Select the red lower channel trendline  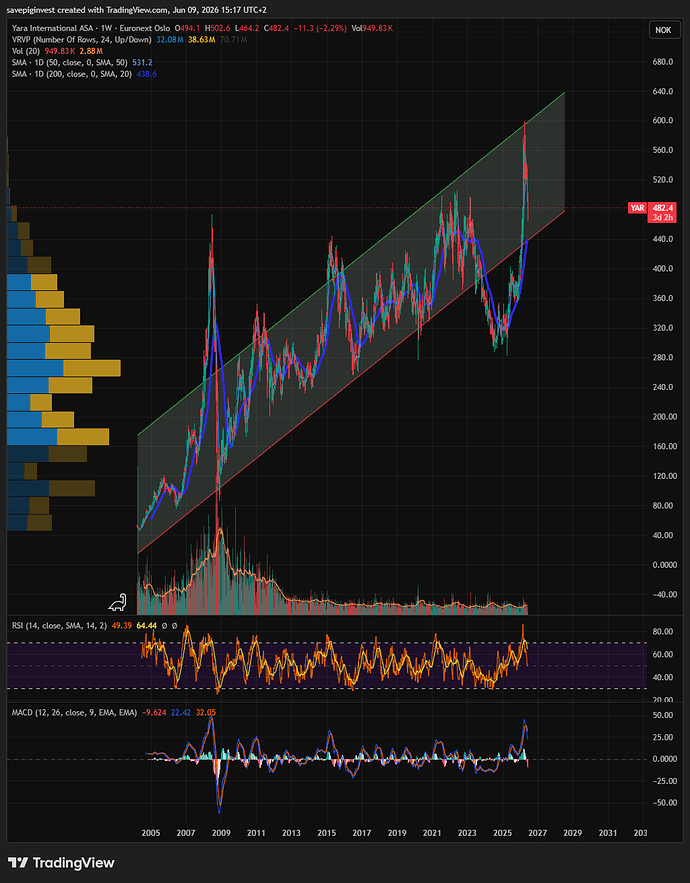coord(350,382)
